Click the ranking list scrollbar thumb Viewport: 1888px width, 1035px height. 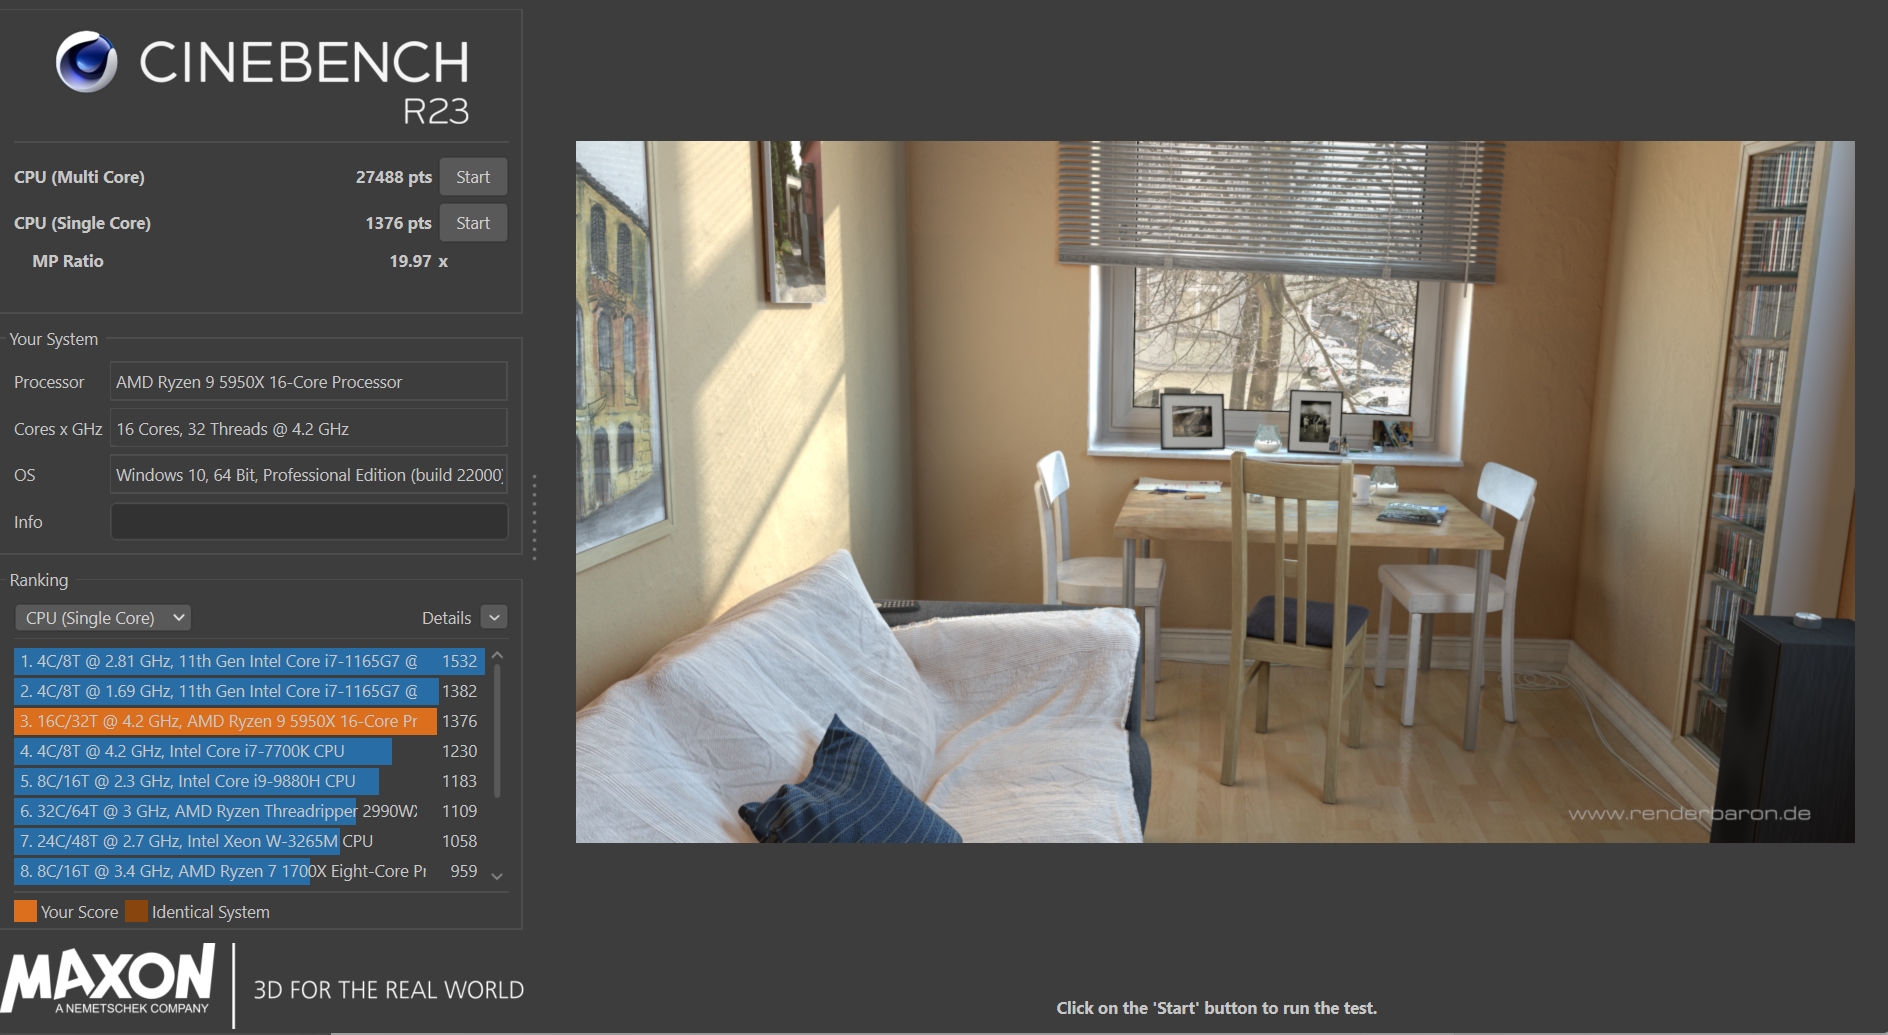[497, 730]
